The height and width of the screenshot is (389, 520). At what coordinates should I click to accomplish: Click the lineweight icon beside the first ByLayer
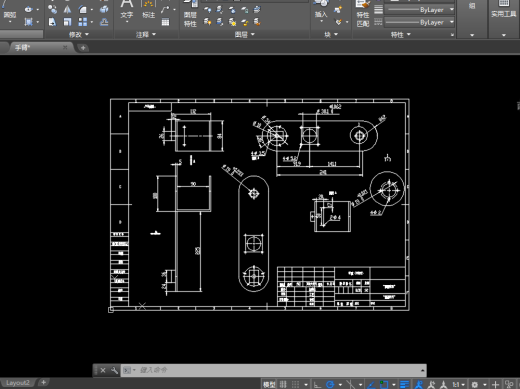tap(378, 10)
